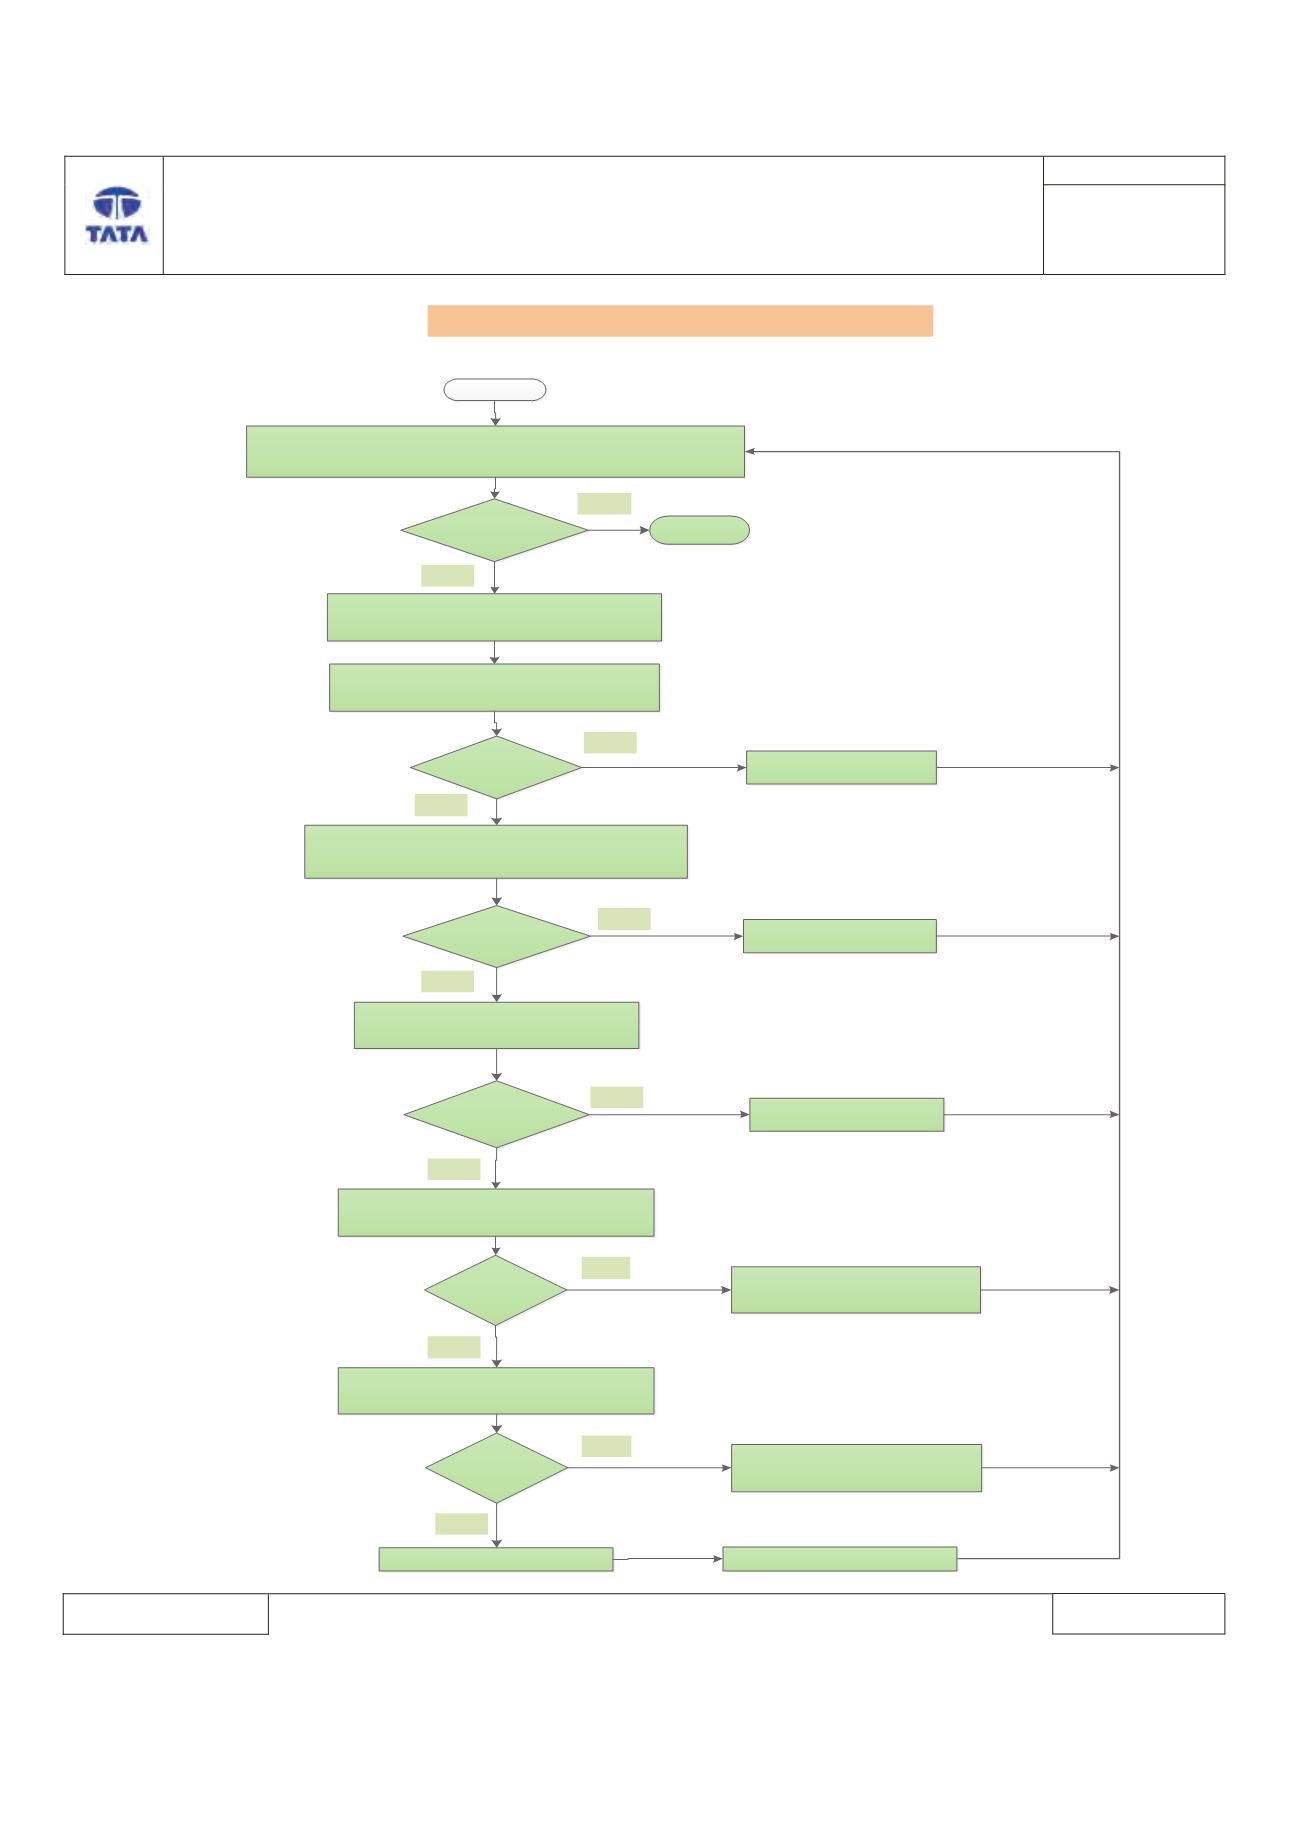Click the bottom-left thin green process box

(496, 1560)
